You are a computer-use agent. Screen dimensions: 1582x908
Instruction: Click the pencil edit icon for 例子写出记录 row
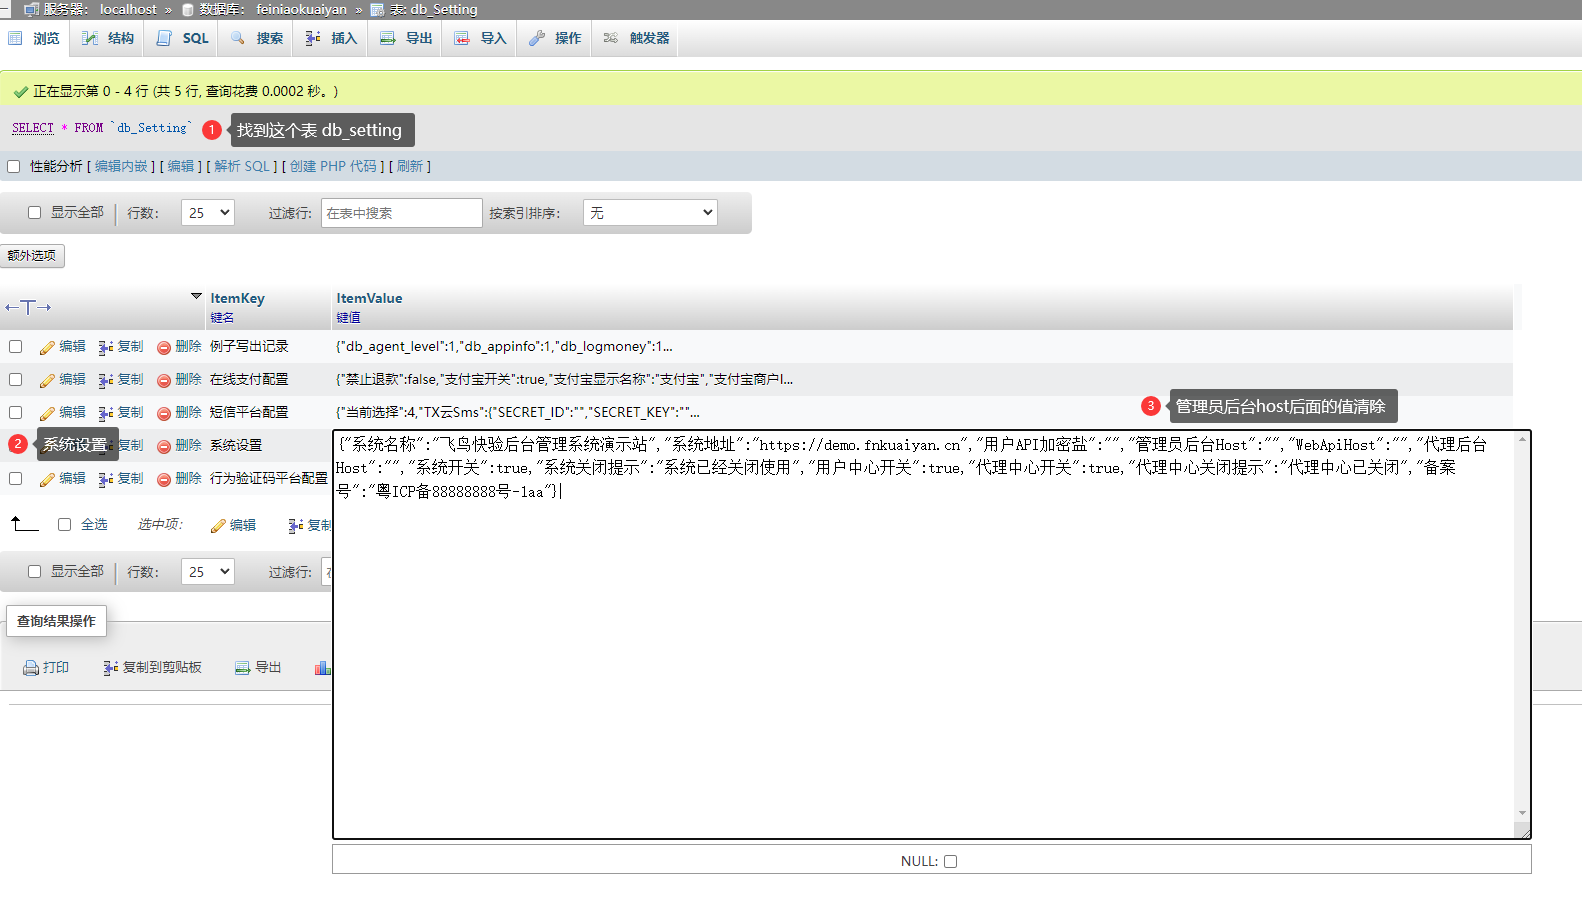point(47,347)
